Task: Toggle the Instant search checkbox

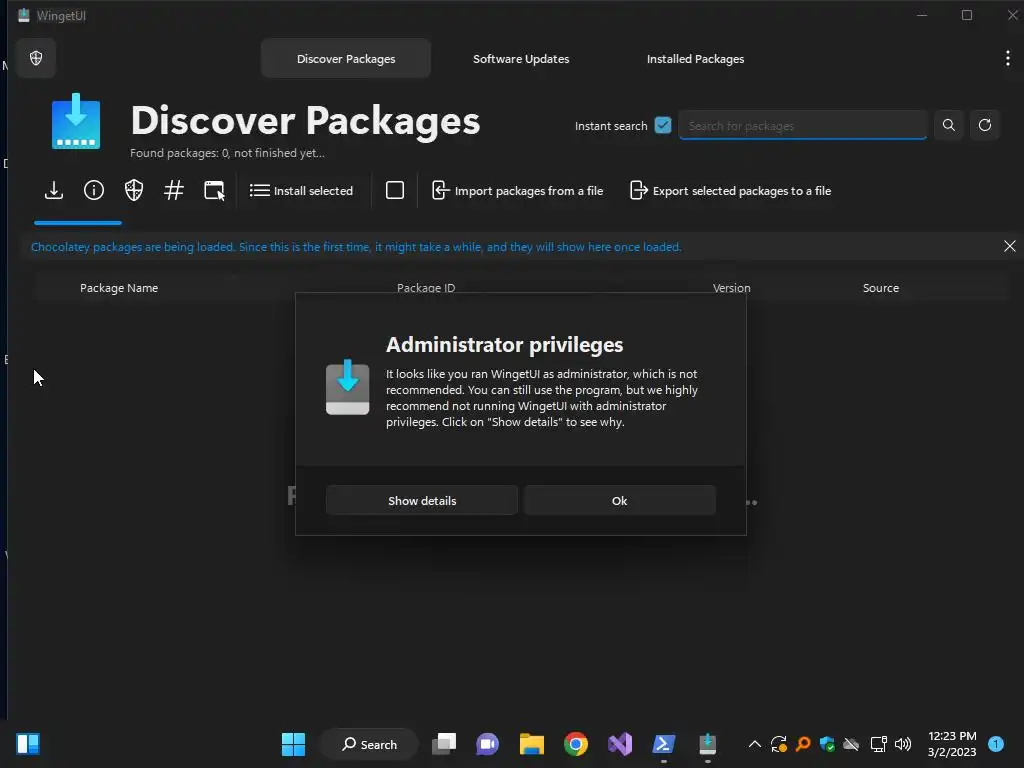Action: click(x=662, y=125)
